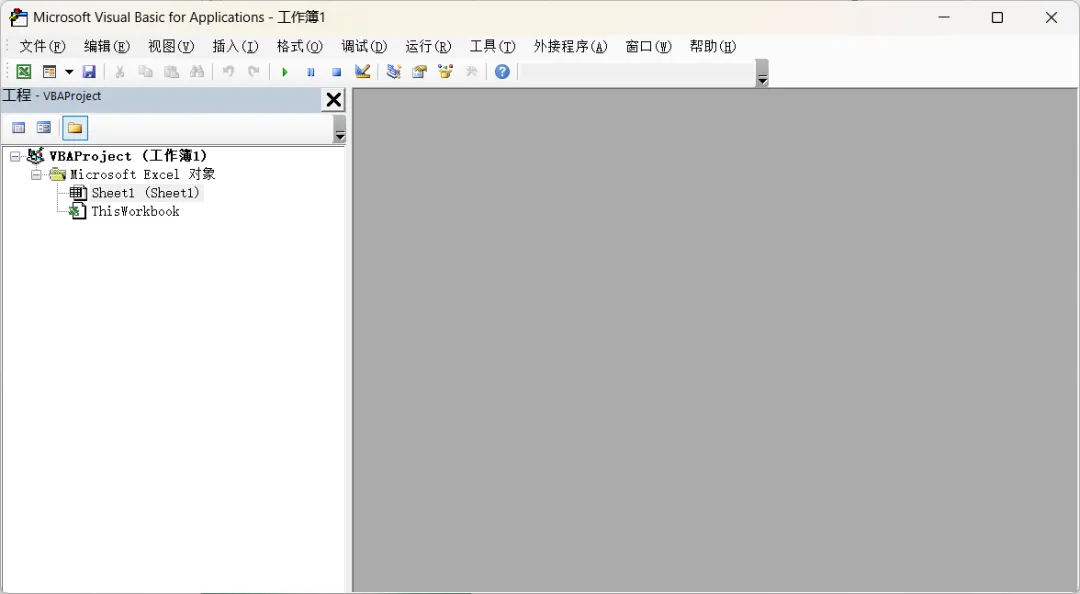Toggle Design Mode icon

click(x=362, y=72)
